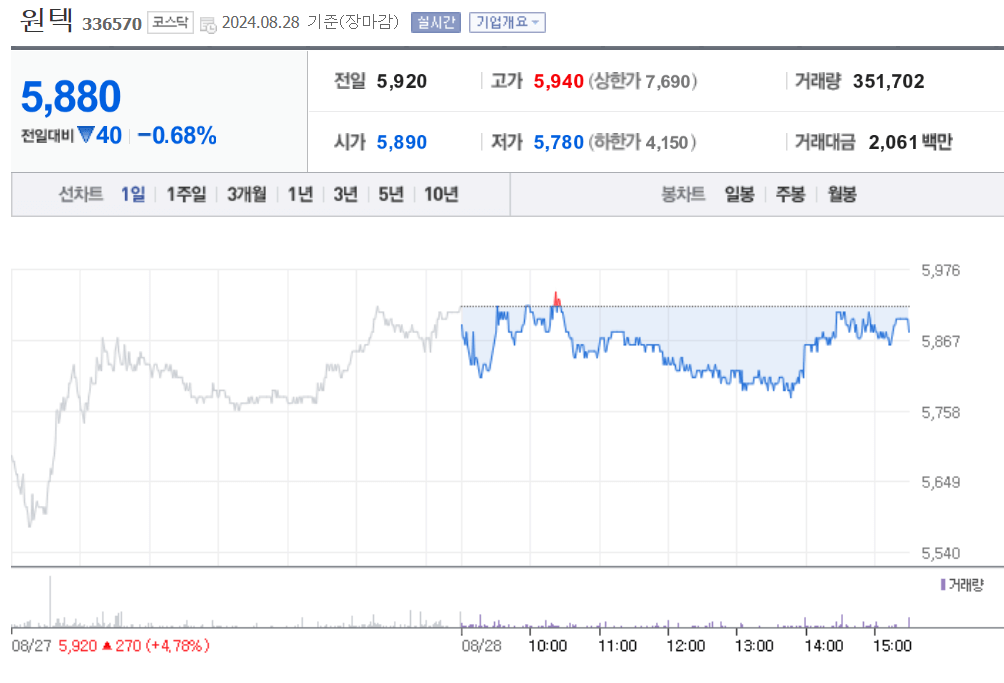Screen dimensions: 1004x683
Task: Click the trading volume 351,702
Action: pyautogui.click(x=889, y=81)
